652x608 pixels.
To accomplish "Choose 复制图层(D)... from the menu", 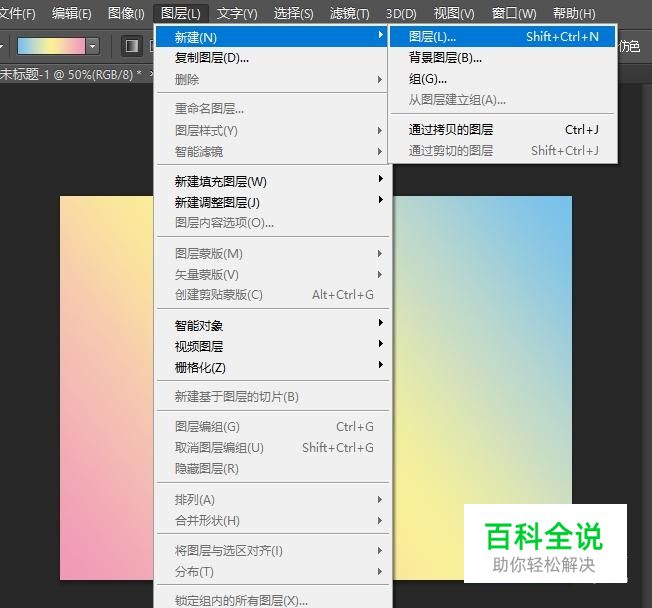I will point(271,58).
